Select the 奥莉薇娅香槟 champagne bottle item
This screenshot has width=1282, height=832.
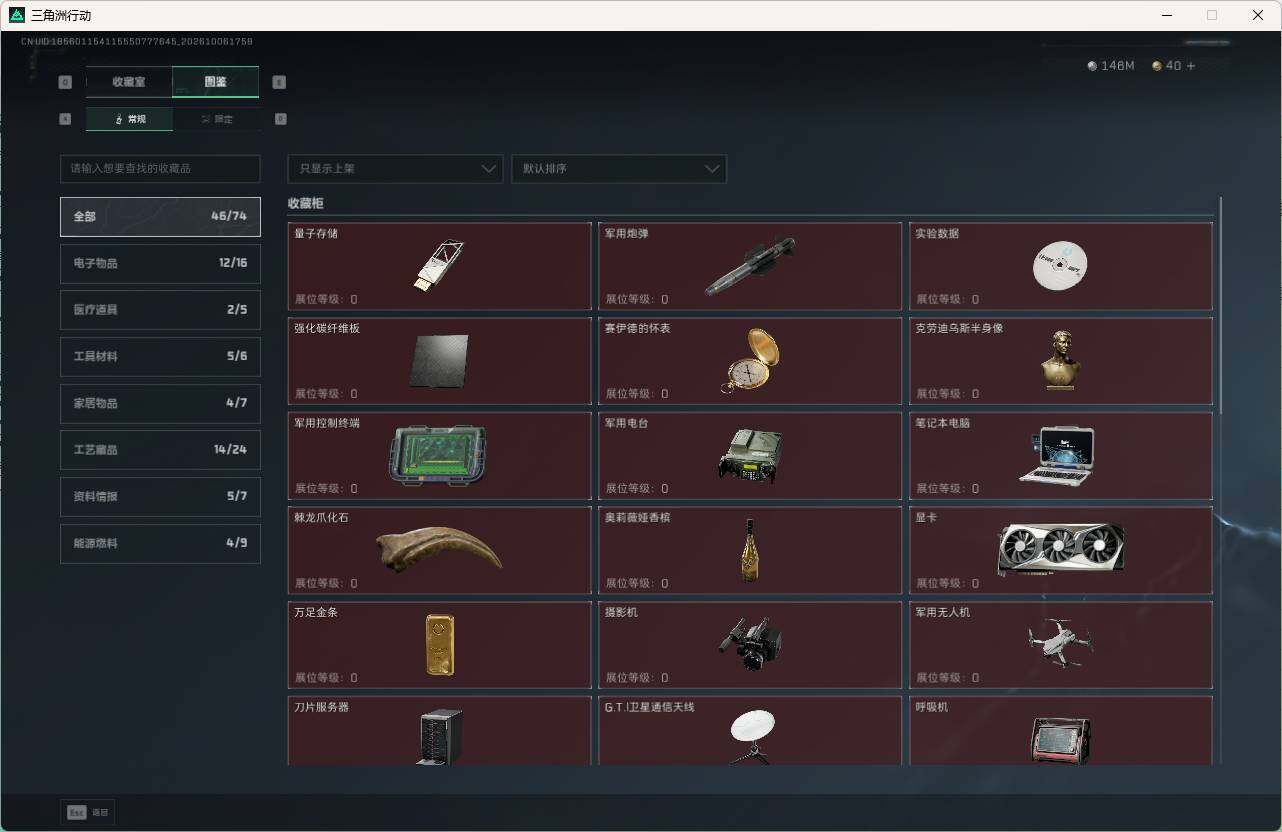[x=750, y=551]
